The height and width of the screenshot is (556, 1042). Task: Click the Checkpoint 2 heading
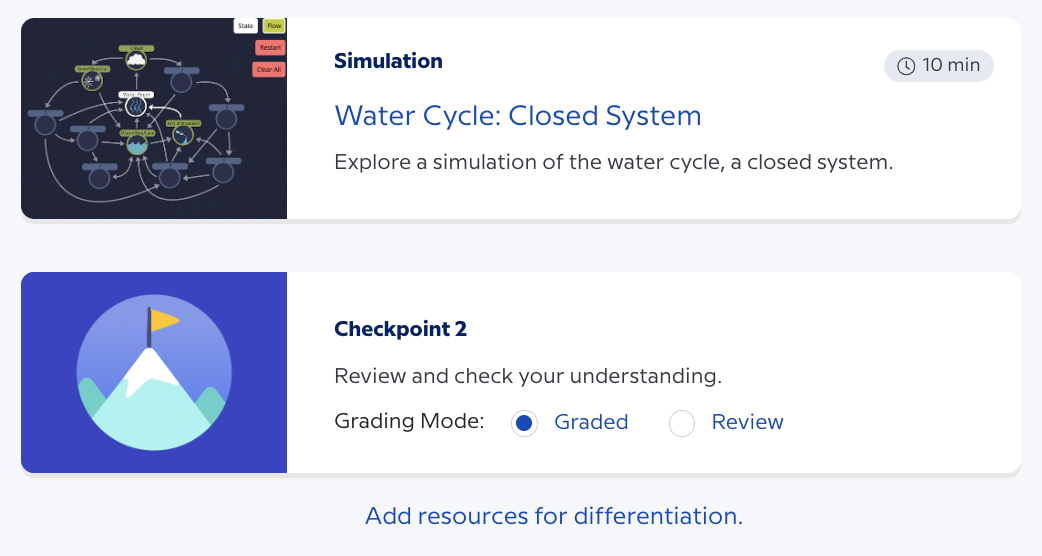coord(400,329)
